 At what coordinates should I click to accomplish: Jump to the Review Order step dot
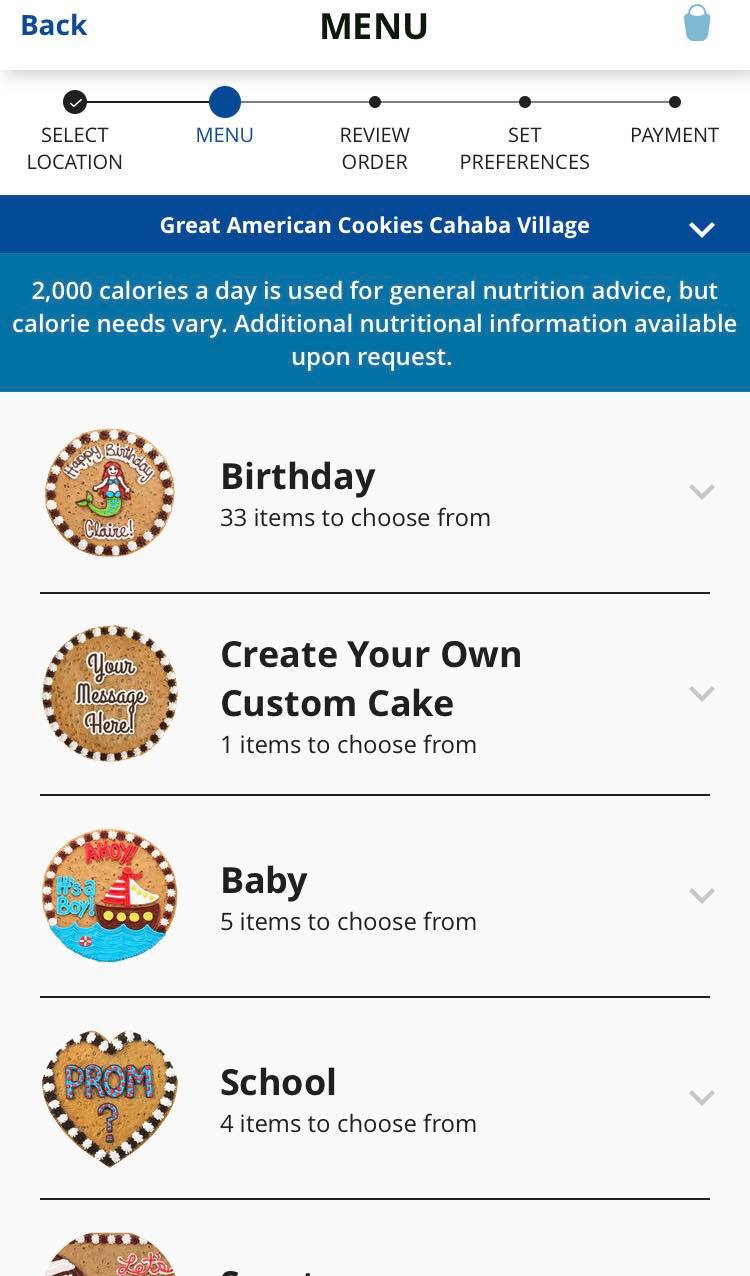pos(375,102)
